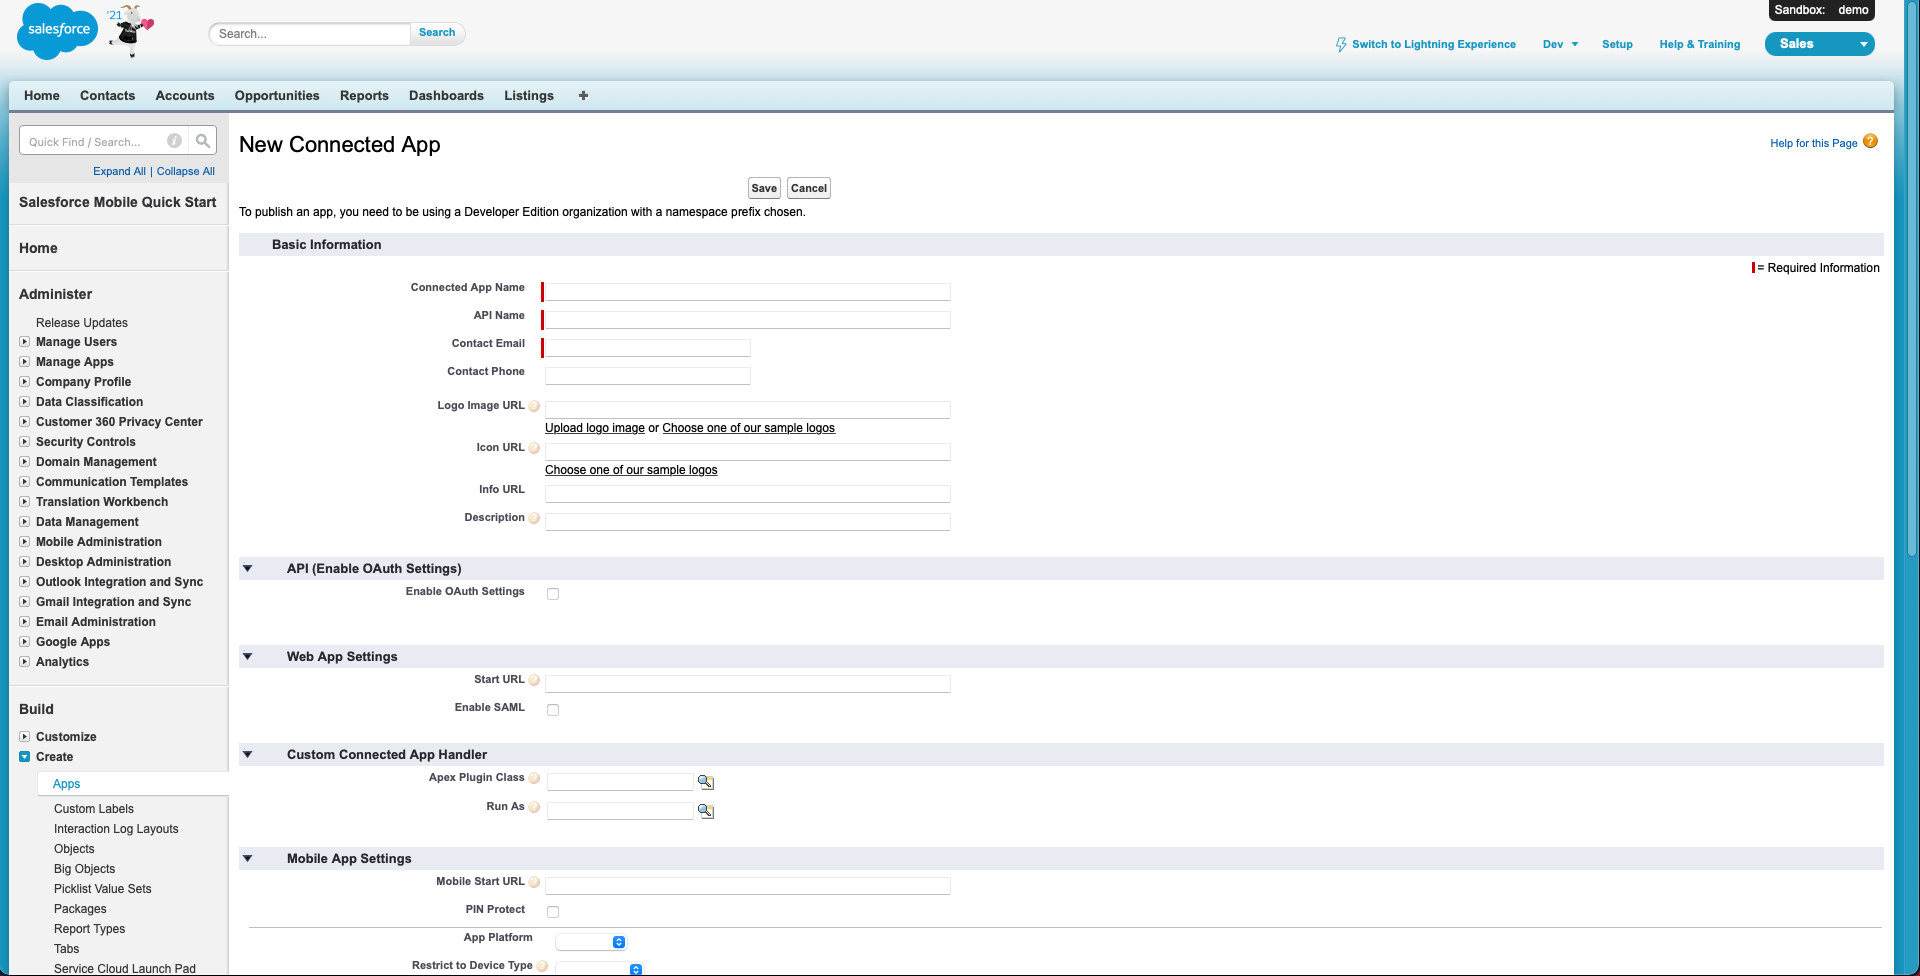Expand the Customize tree node
Screen dimensions: 1920x976
point(25,737)
